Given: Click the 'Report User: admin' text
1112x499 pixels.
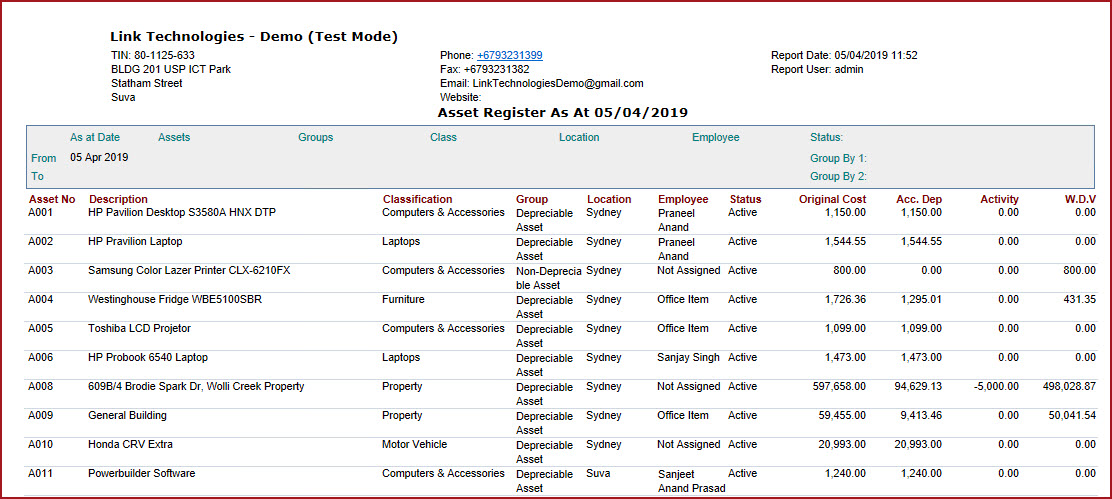Looking at the screenshot, I should [x=817, y=69].
